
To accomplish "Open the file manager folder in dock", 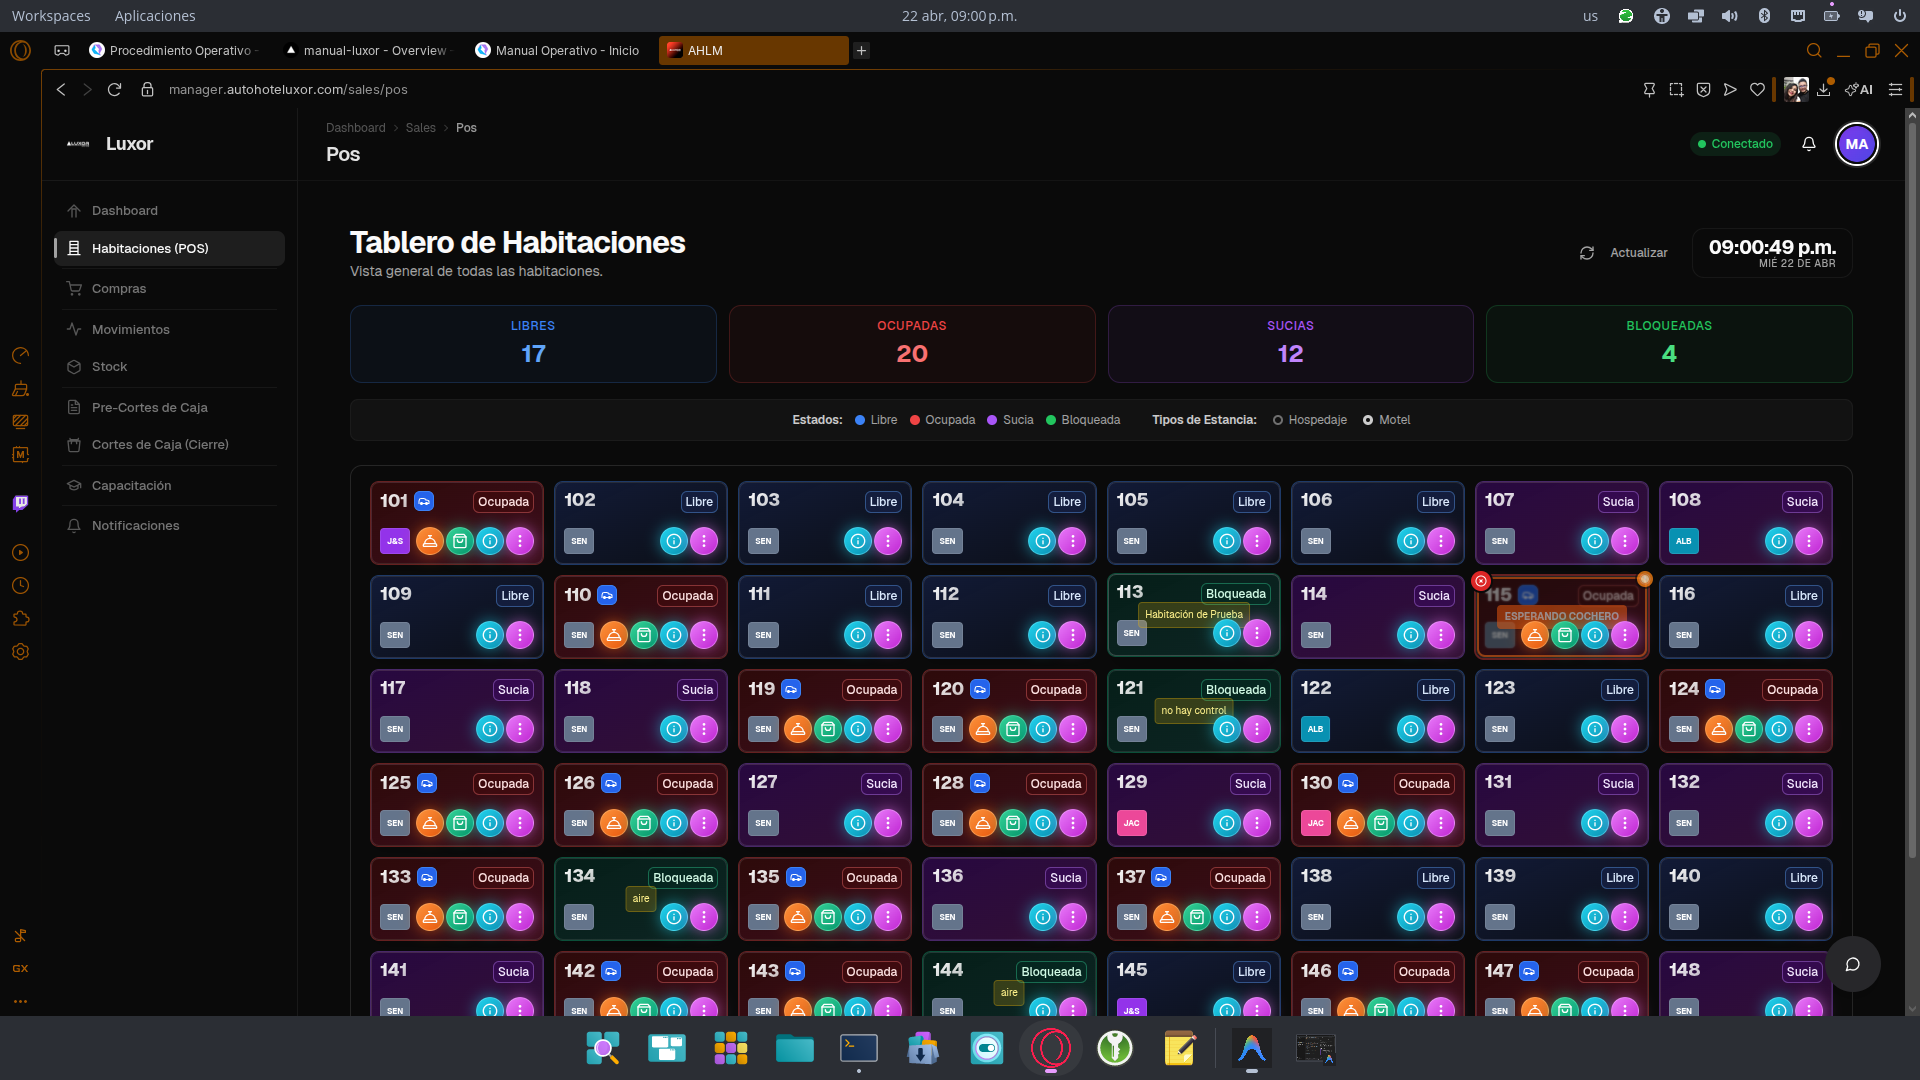I will pyautogui.click(x=795, y=1048).
